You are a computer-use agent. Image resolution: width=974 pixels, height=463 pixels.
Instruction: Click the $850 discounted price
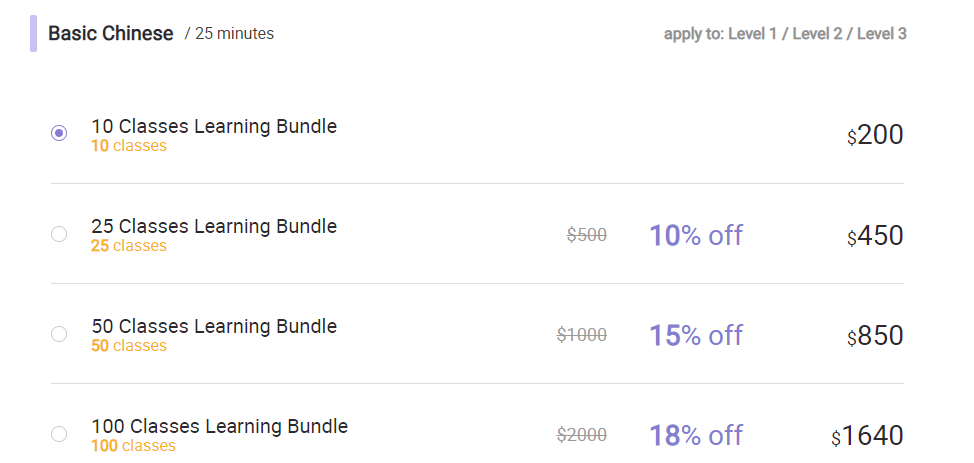pyautogui.click(x=875, y=336)
